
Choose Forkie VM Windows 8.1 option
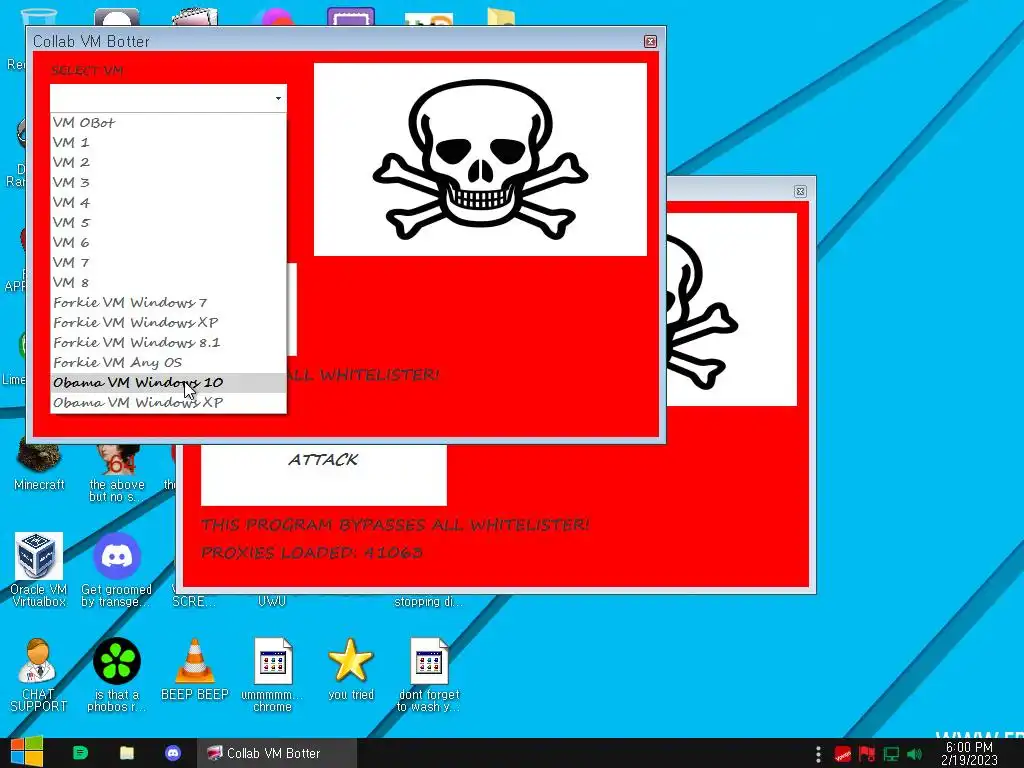pos(168,342)
